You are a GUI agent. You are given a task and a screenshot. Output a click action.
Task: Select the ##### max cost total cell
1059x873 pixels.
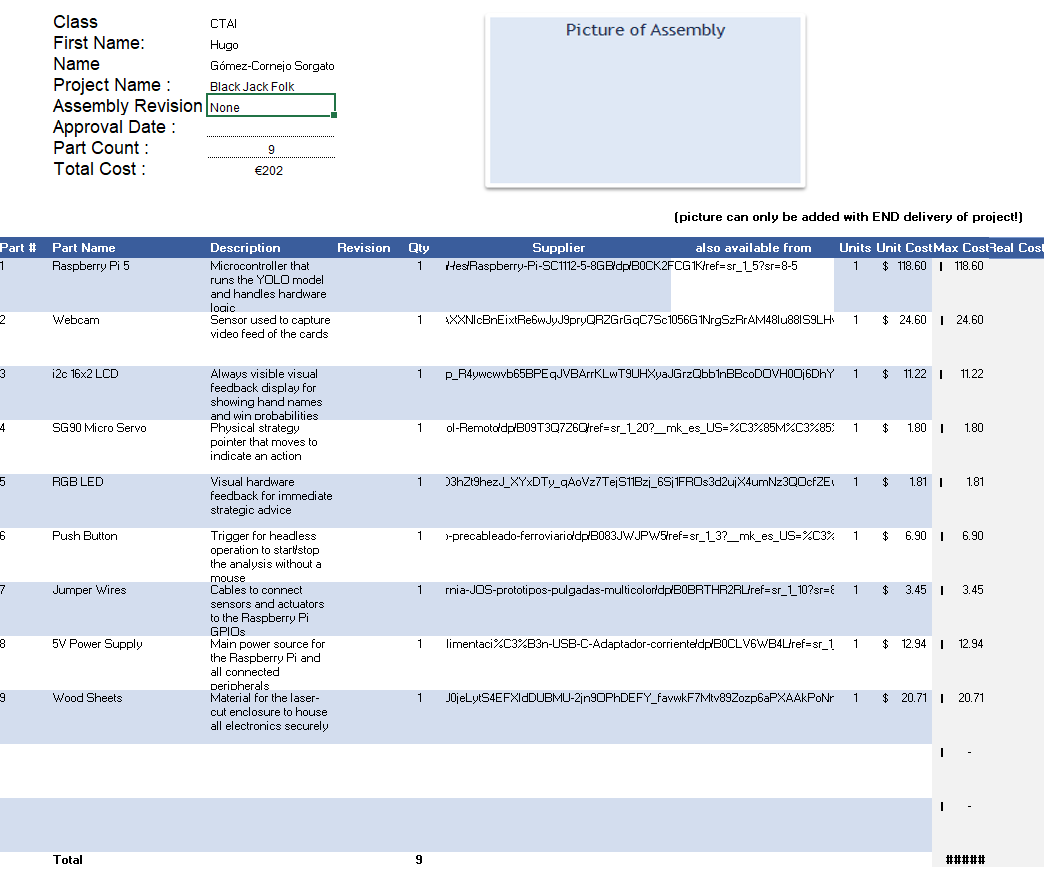pyautogui.click(x=965, y=859)
